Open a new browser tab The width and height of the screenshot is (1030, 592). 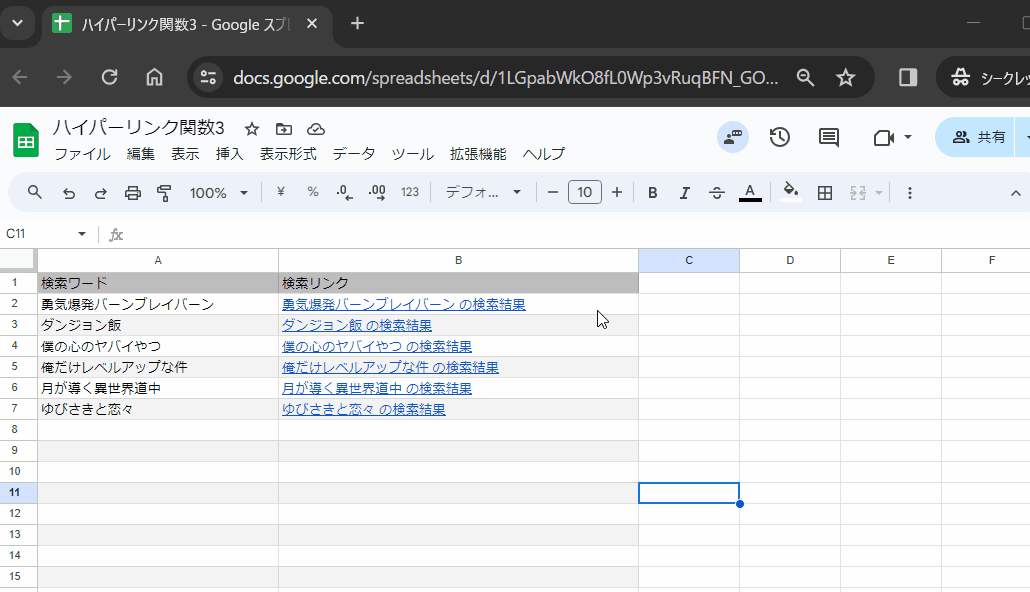coord(357,24)
